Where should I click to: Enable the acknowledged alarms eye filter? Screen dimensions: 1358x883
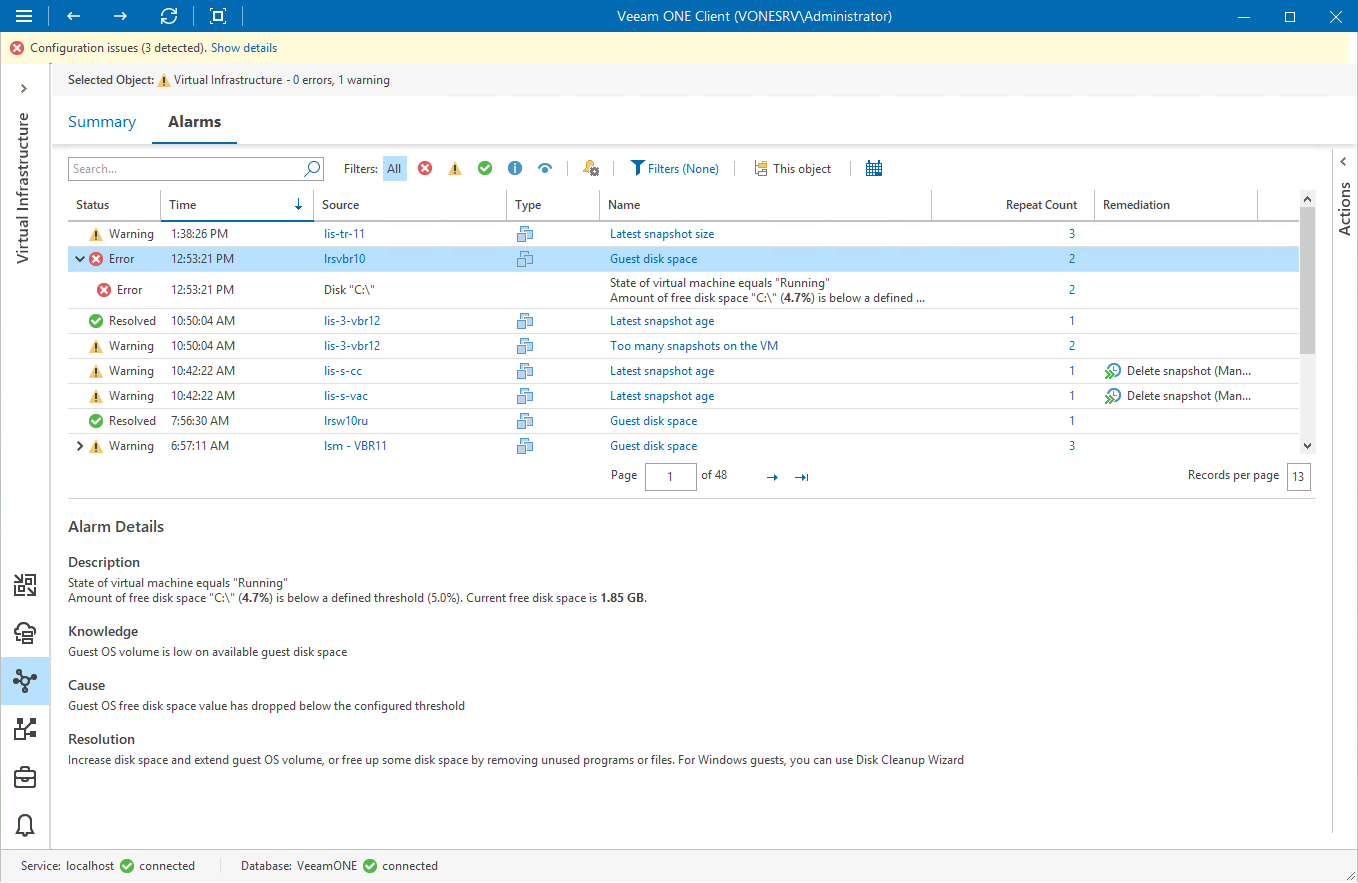[544, 168]
